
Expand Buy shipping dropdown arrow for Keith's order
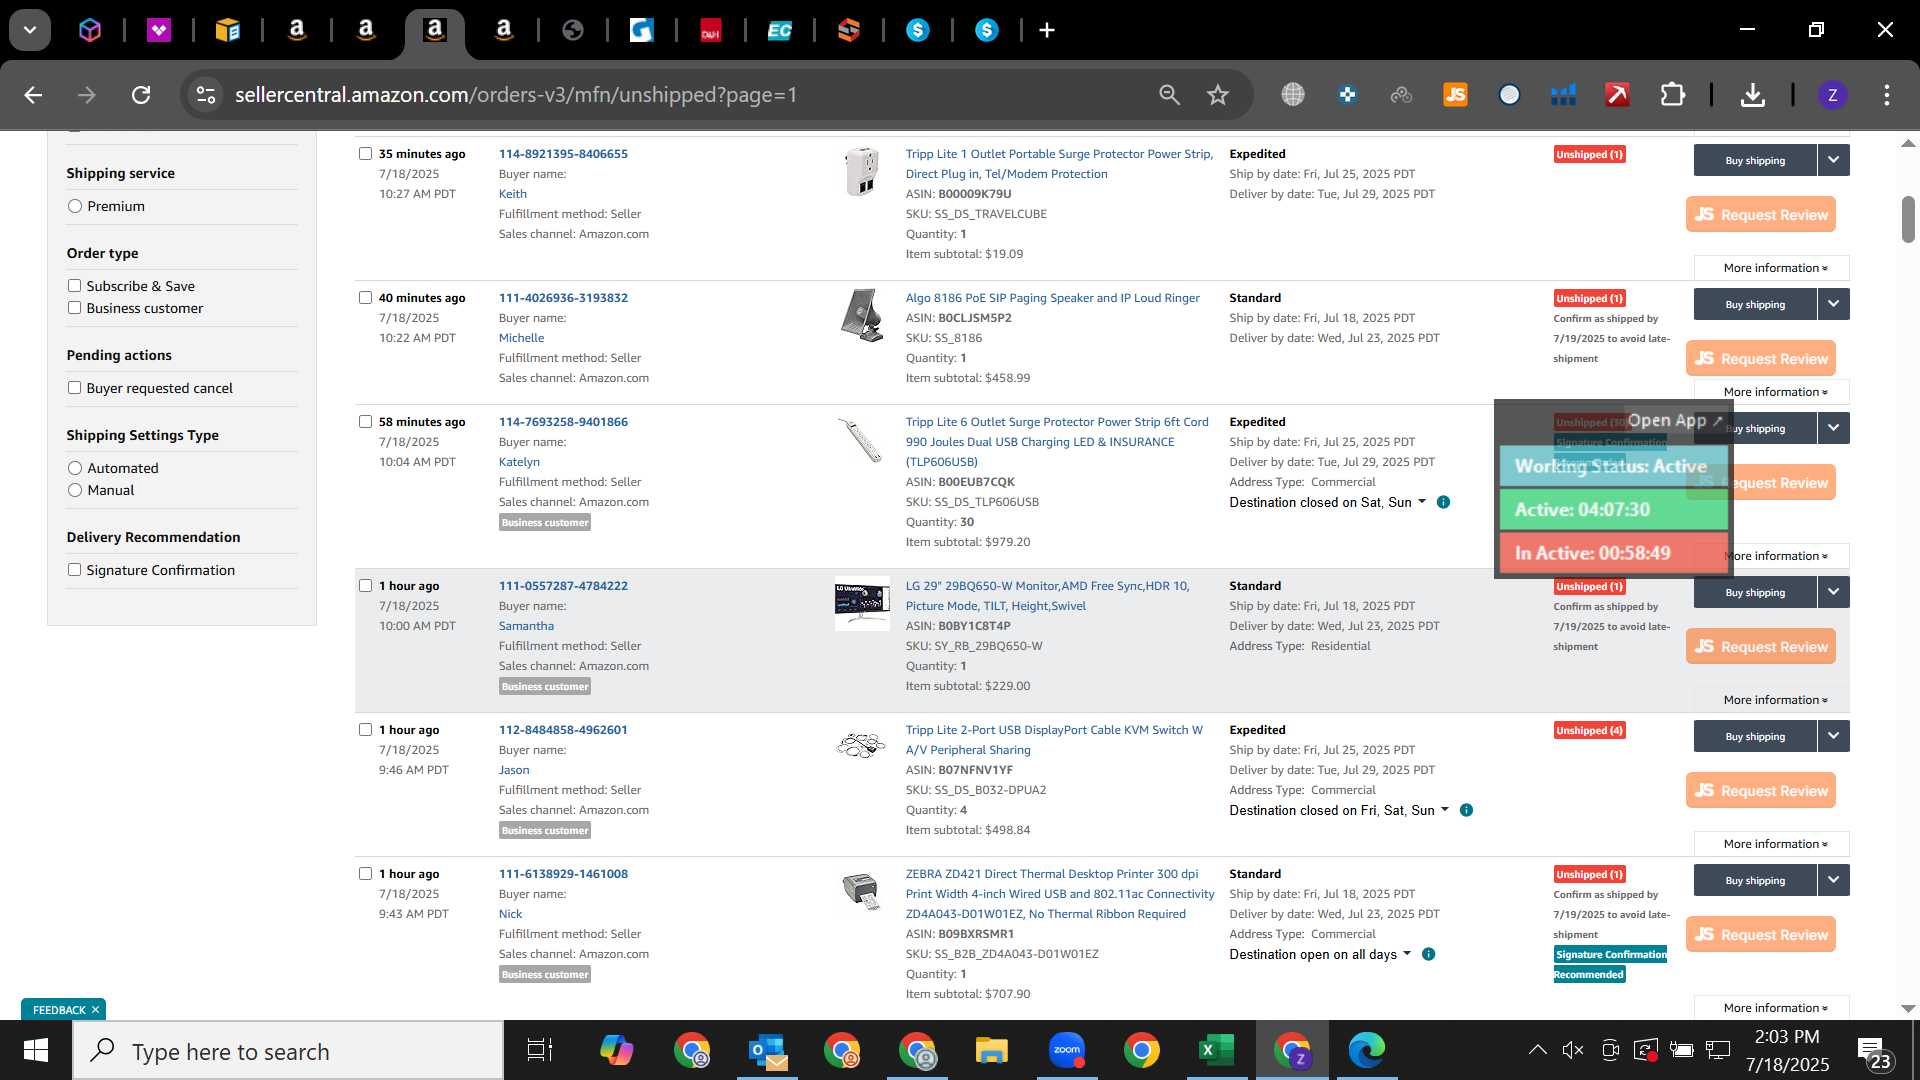pos(1833,160)
